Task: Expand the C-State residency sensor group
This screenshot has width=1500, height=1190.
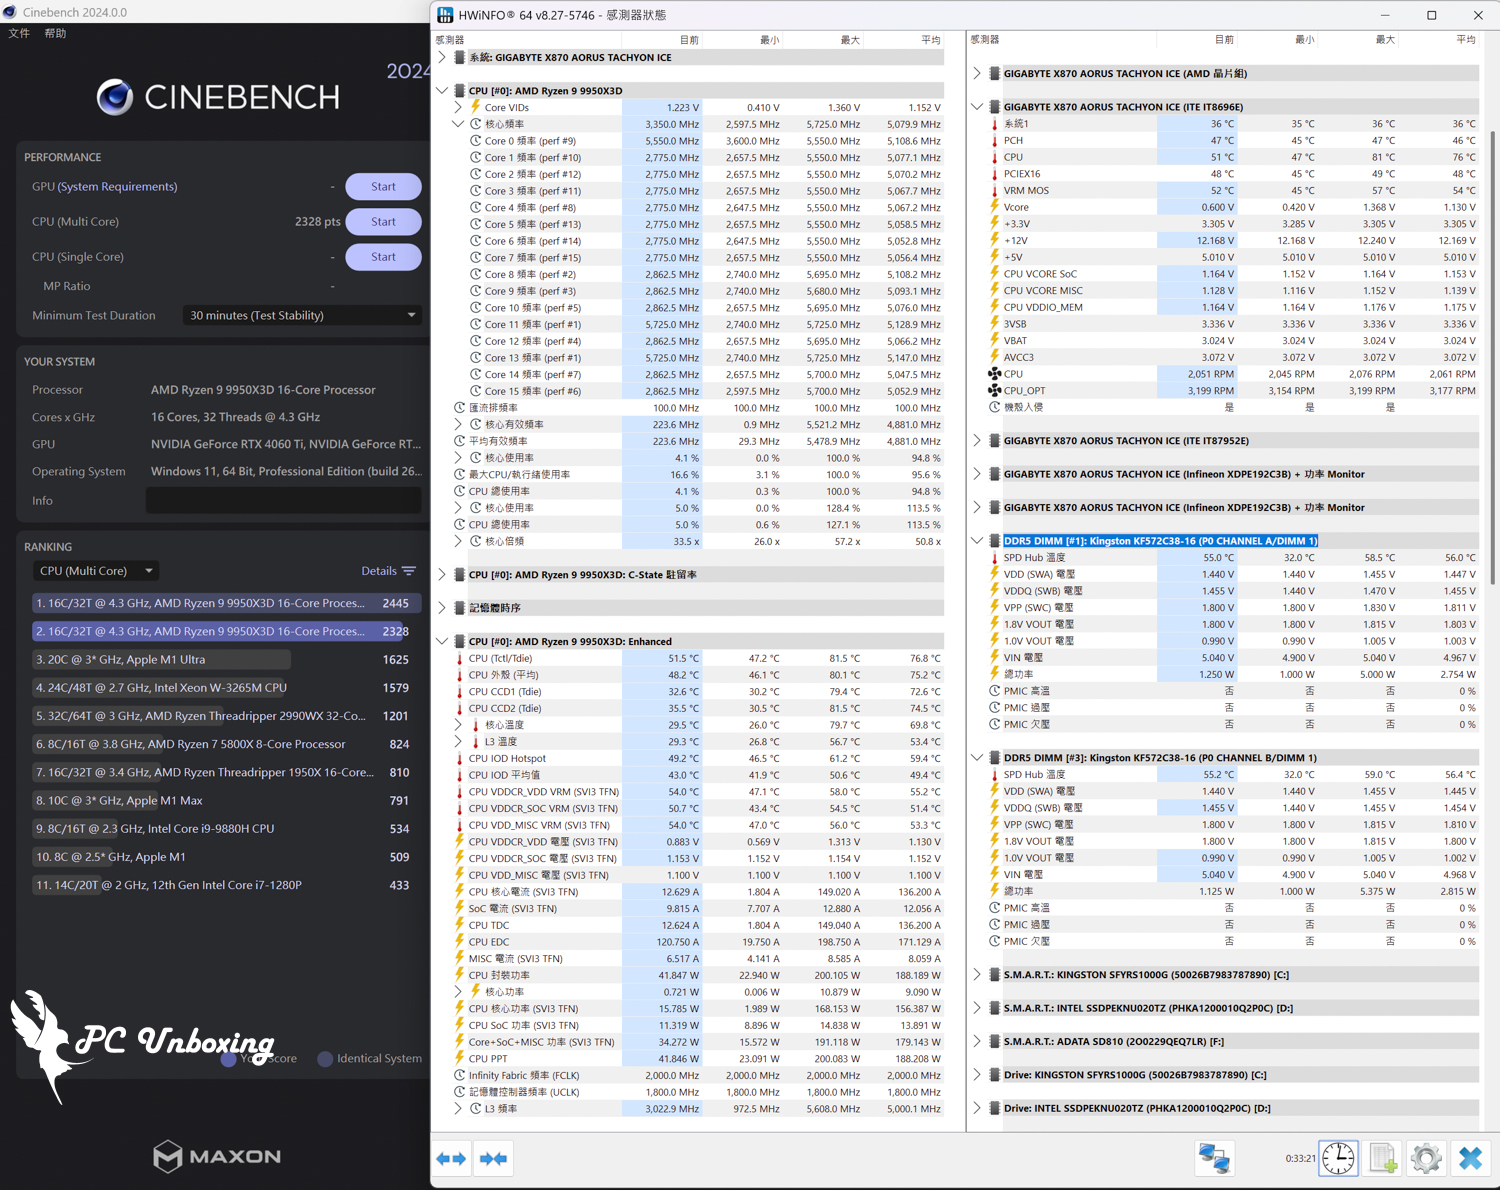Action: click(x=442, y=575)
